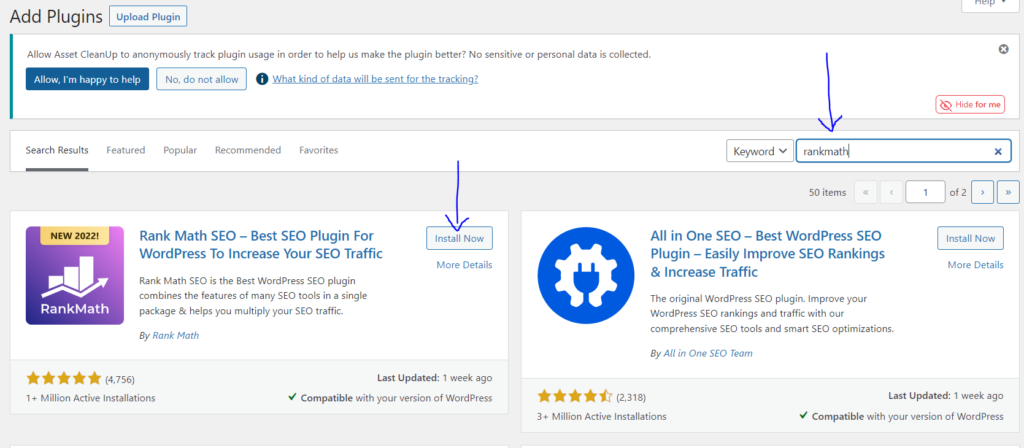The width and height of the screenshot is (1024, 448).
Task: Switch to Popular tab
Action: 180,150
